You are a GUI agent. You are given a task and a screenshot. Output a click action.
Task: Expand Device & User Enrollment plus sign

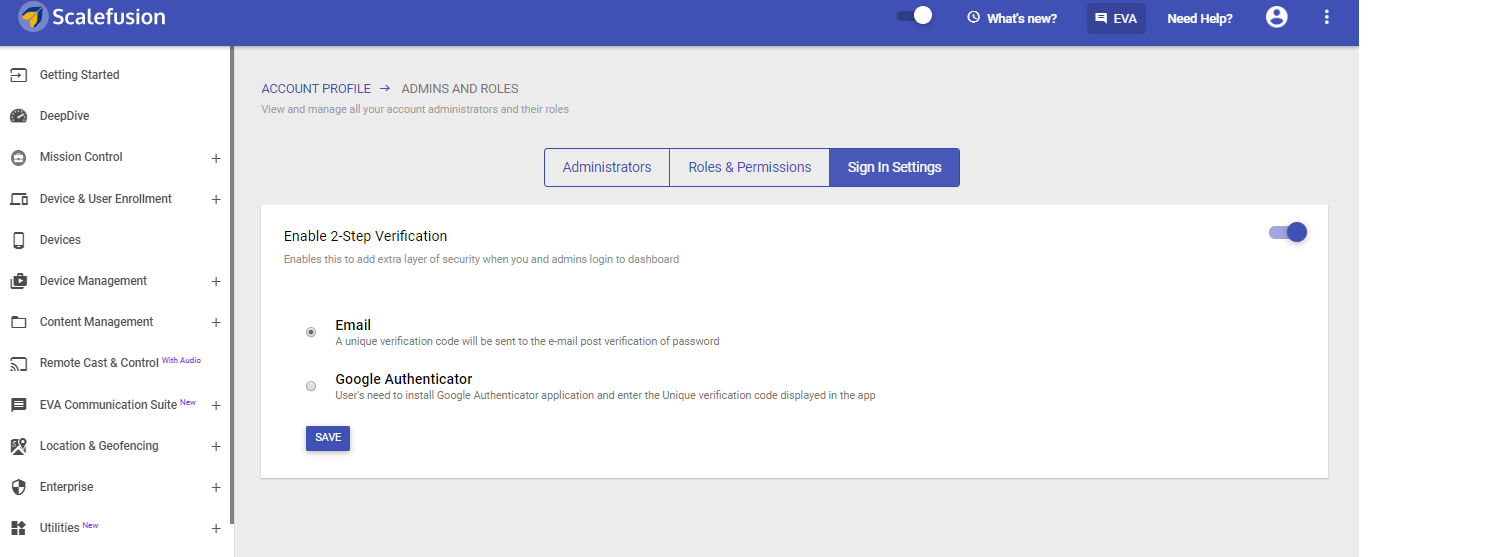tap(216, 200)
